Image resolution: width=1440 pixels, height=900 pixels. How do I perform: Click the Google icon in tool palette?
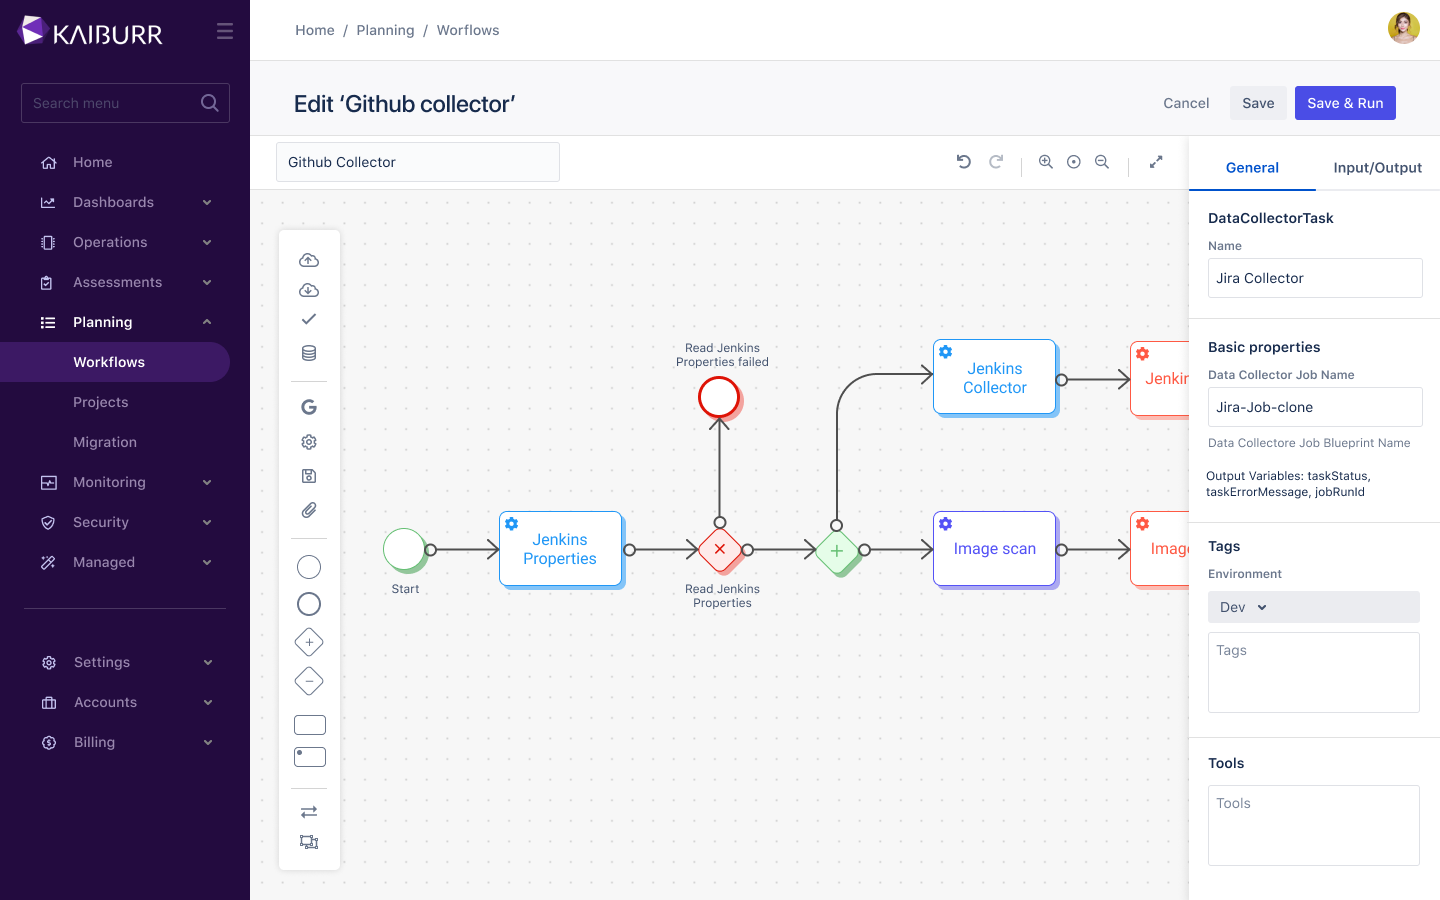(309, 407)
